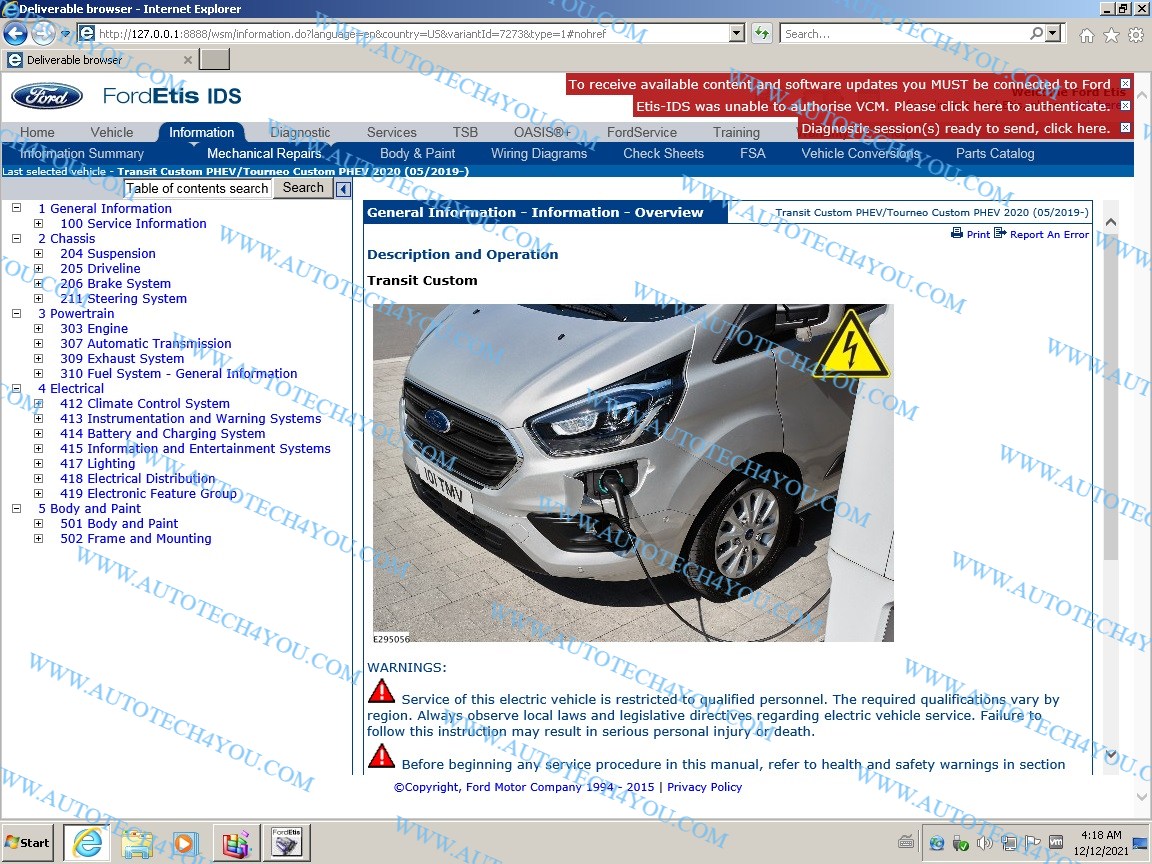
Task: Open the Privacy Policy link
Action: pos(704,787)
